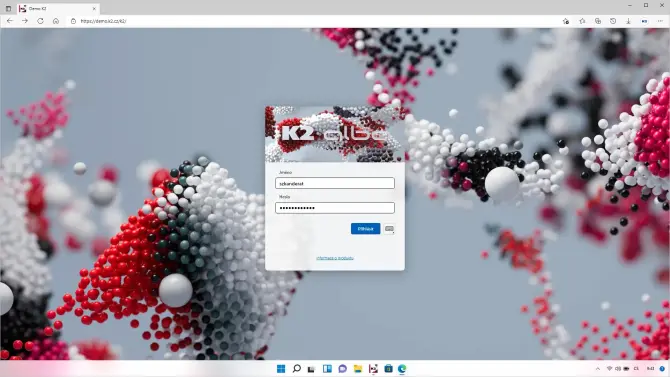Open browser History panel
Image resolution: width=670 pixels, height=377 pixels.
tap(613, 21)
